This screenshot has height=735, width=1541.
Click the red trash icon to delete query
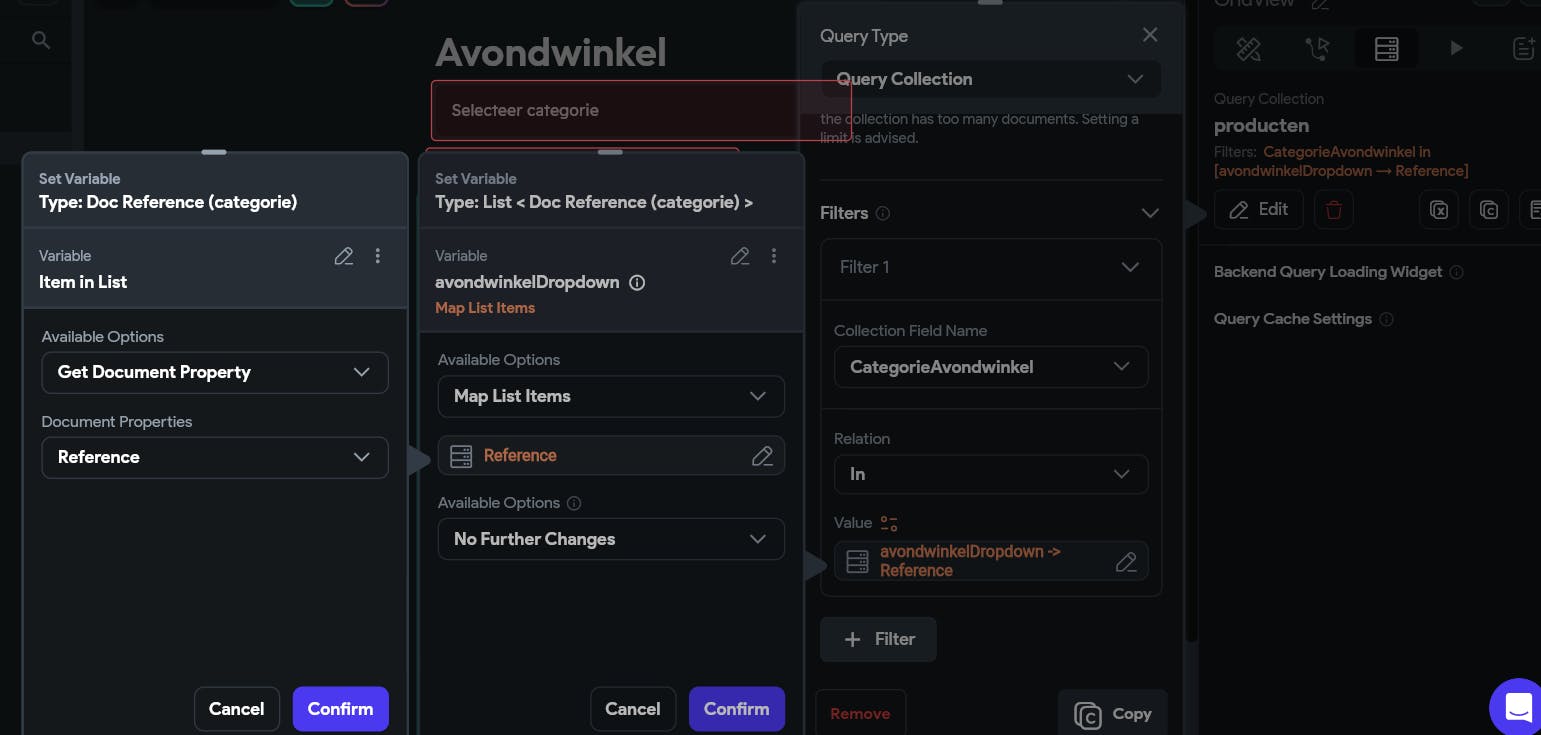(1333, 210)
